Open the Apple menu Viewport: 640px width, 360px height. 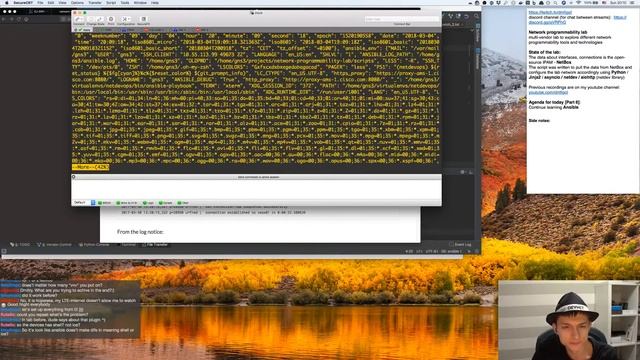click(7, 2)
